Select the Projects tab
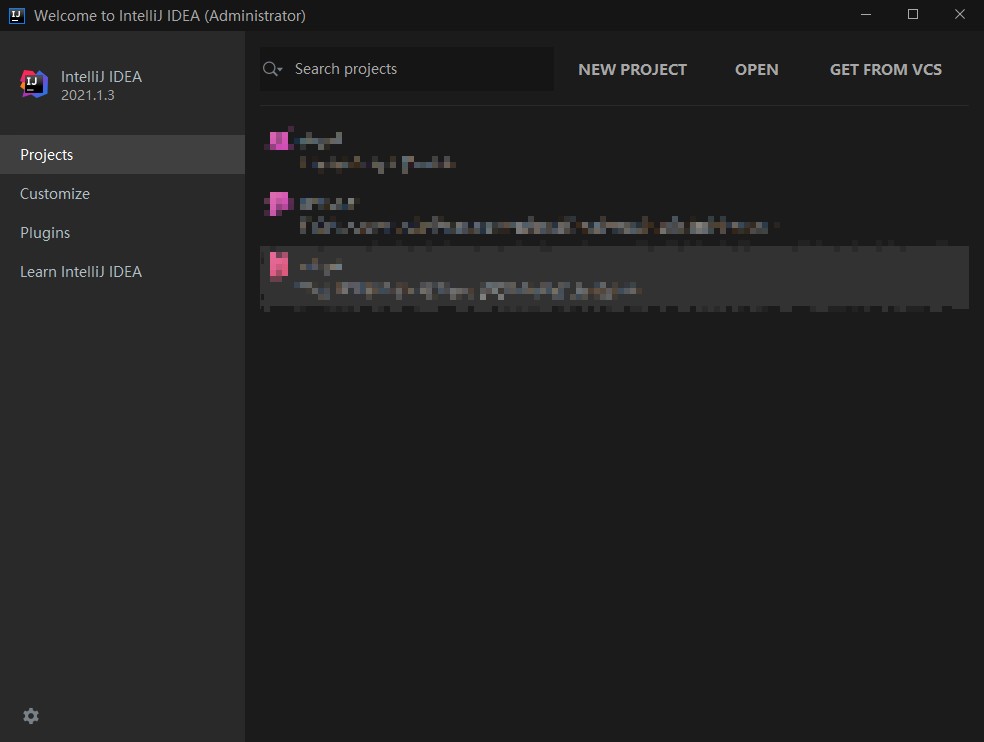This screenshot has width=984, height=742. (x=122, y=154)
